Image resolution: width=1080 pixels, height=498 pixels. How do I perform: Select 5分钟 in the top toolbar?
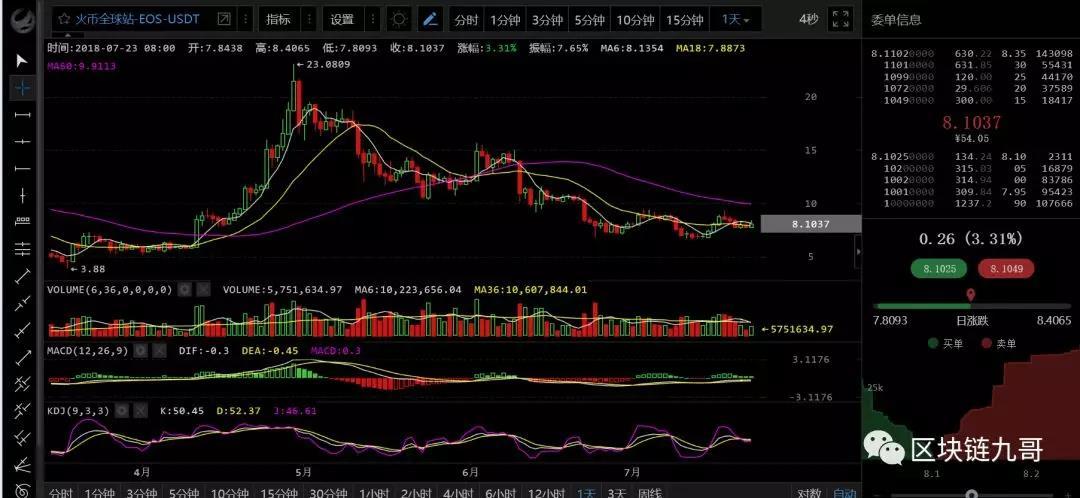589,20
